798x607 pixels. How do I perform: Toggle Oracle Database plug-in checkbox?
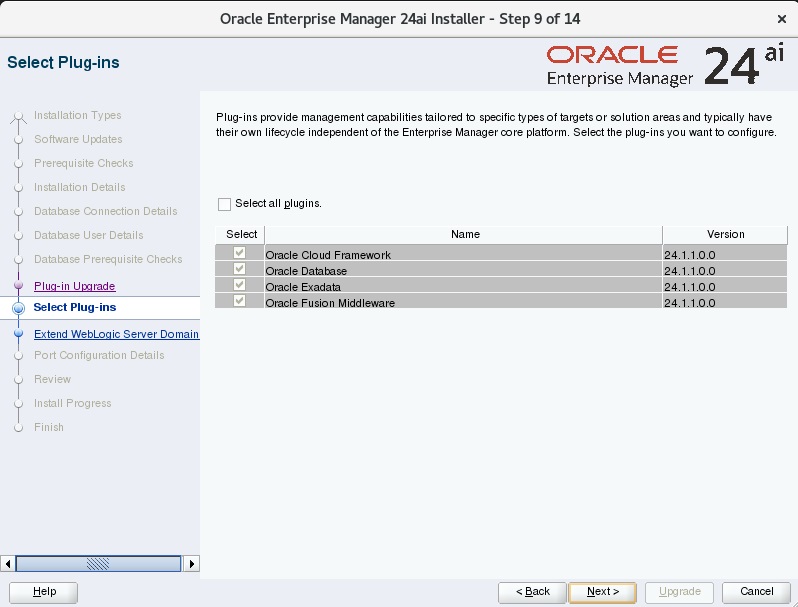click(x=239, y=269)
